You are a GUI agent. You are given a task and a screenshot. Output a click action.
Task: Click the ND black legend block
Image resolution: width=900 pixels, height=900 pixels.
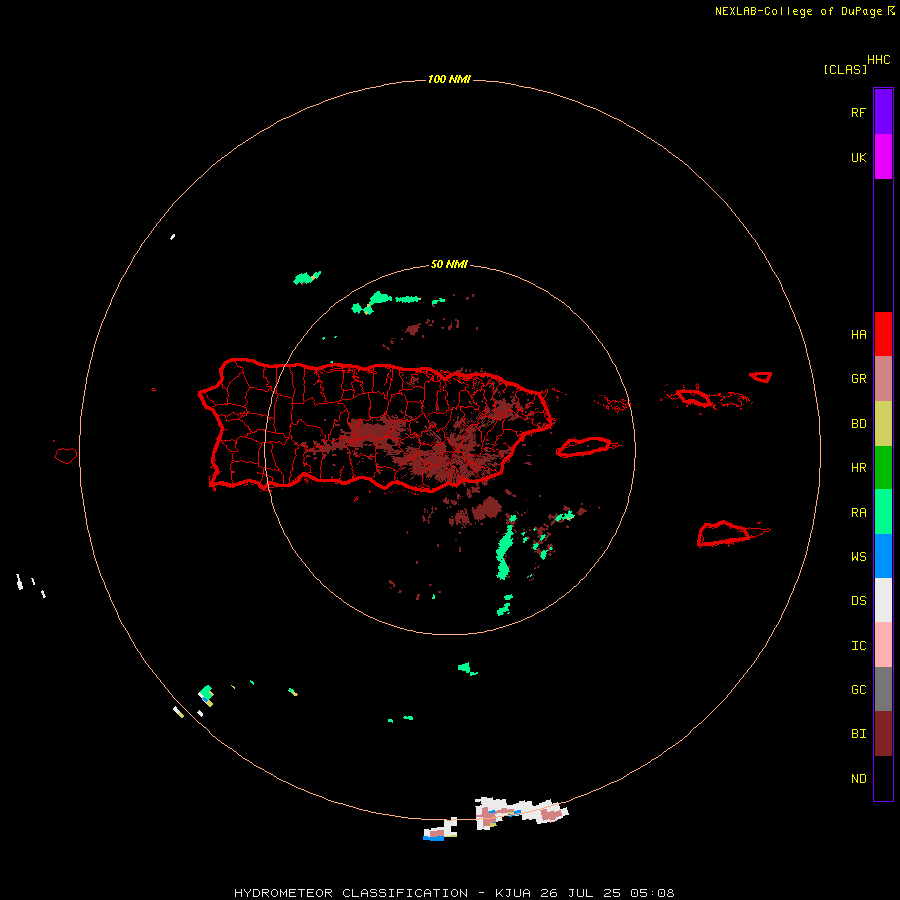click(883, 778)
